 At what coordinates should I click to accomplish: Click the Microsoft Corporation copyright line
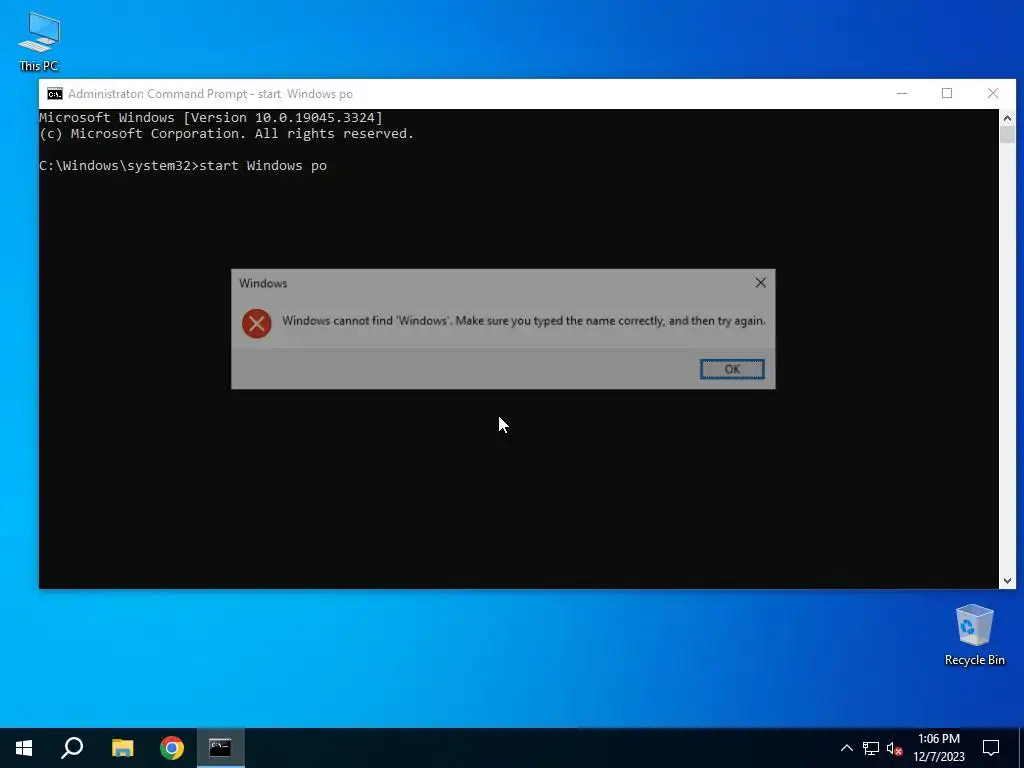tap(227, 134)
